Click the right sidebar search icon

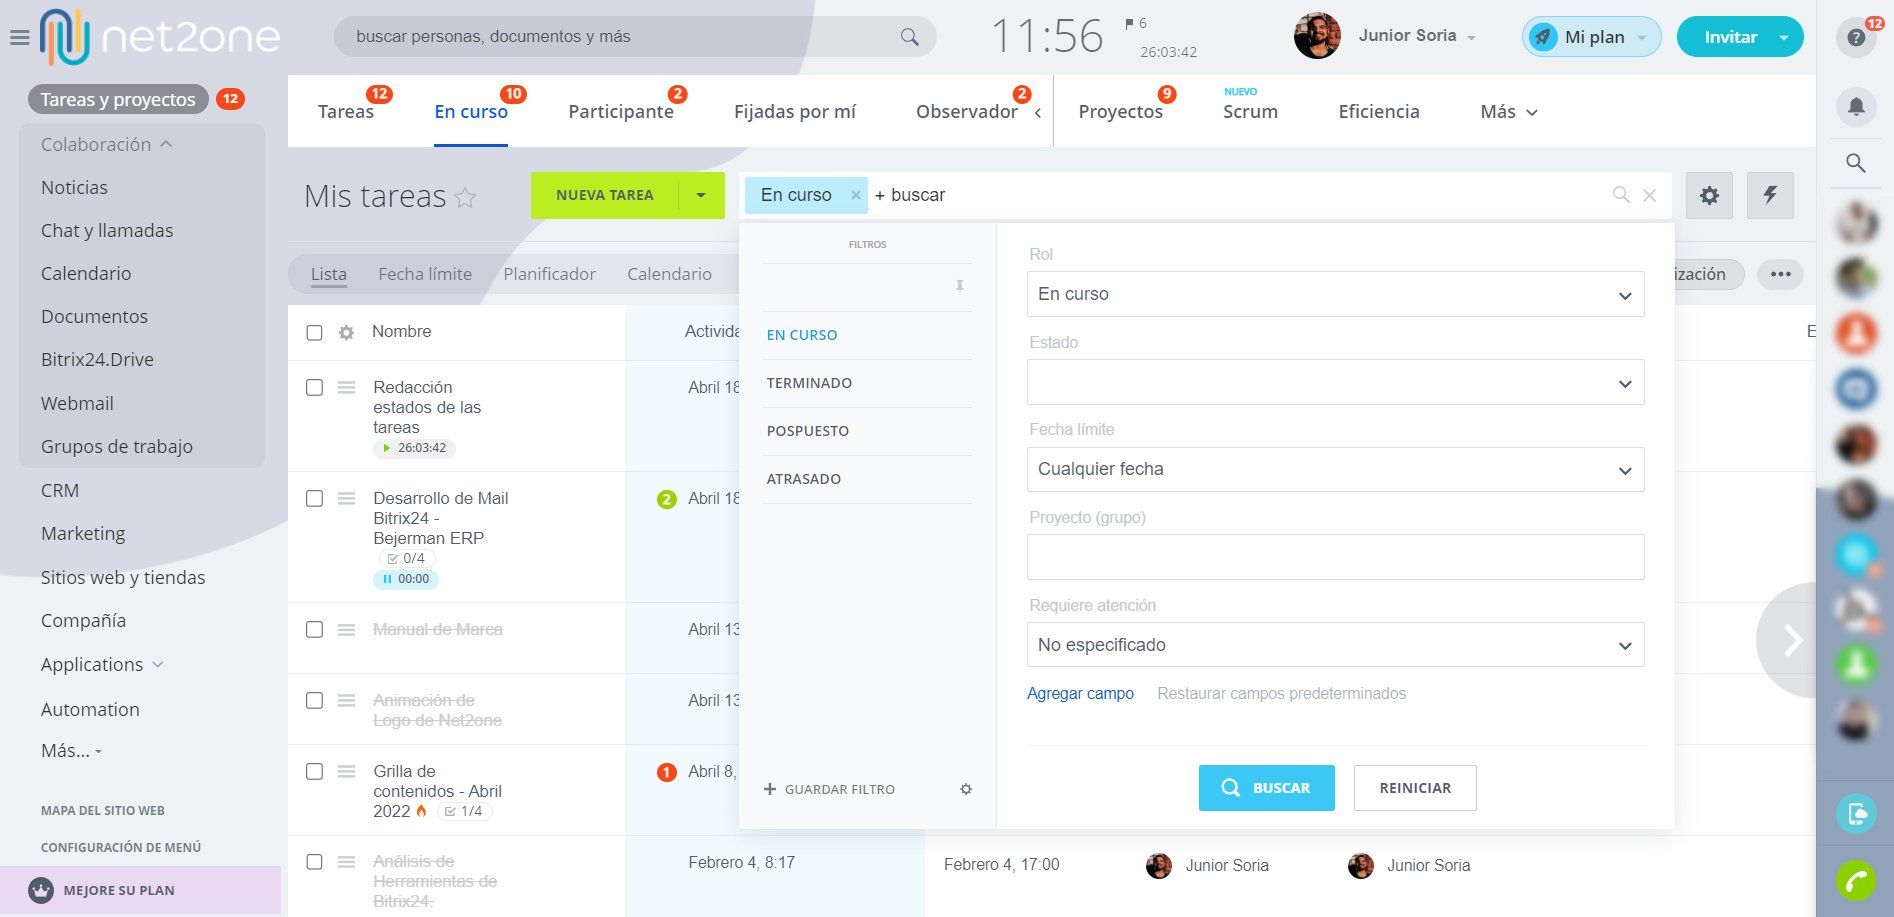click(1856, 163)
